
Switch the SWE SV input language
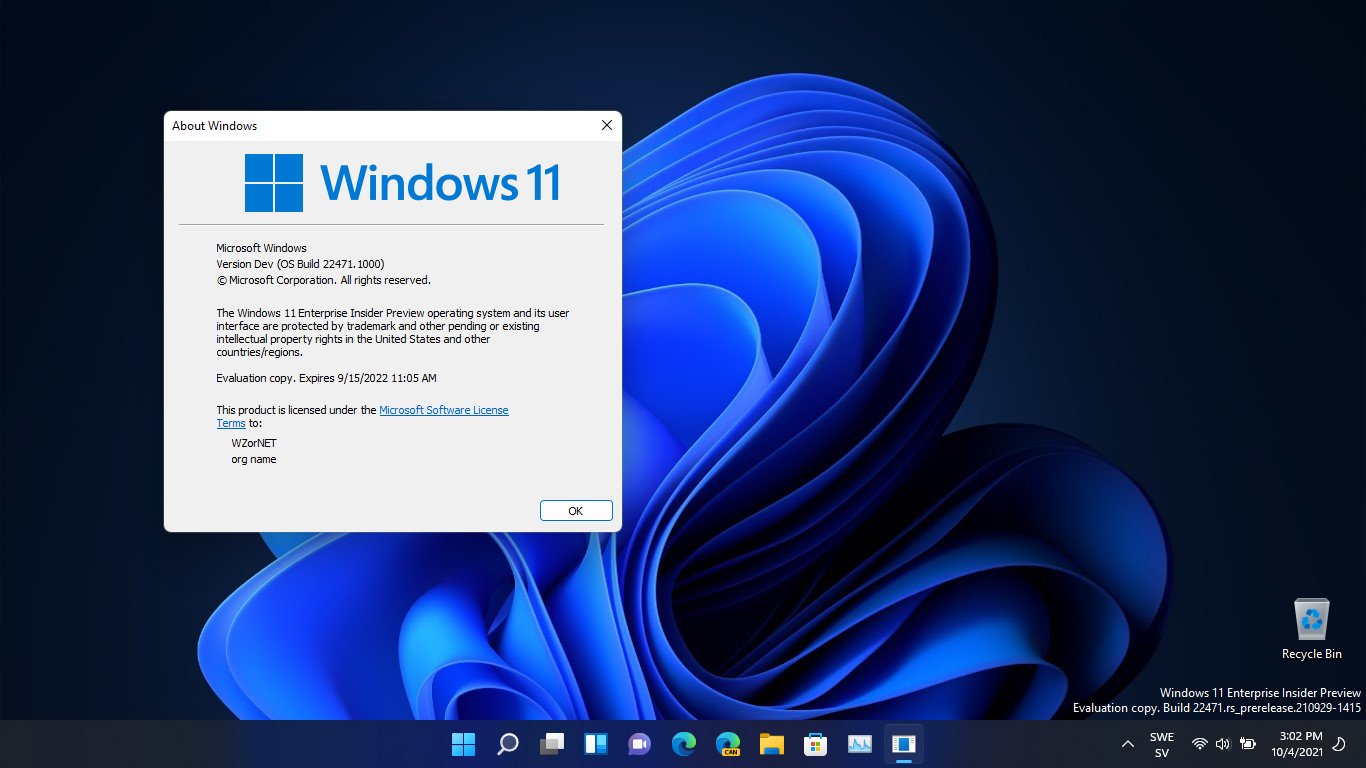click(1162, 745)
